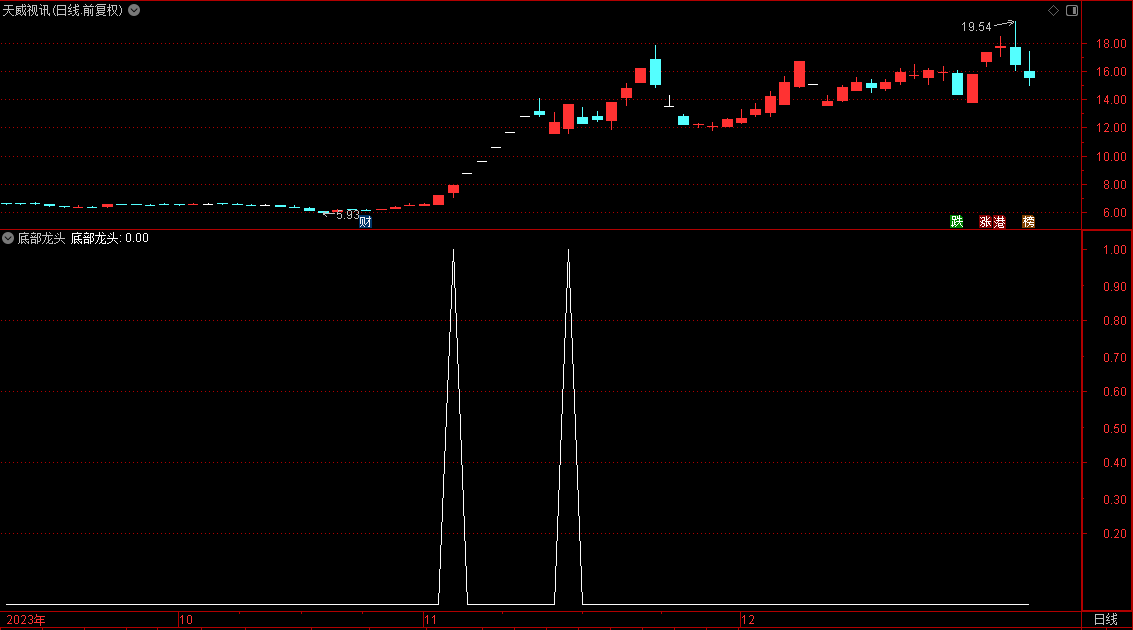The image size is (1133, 630).
Task: Click the 0.20 indicator axis label
Action: (x=1114, y=534)
